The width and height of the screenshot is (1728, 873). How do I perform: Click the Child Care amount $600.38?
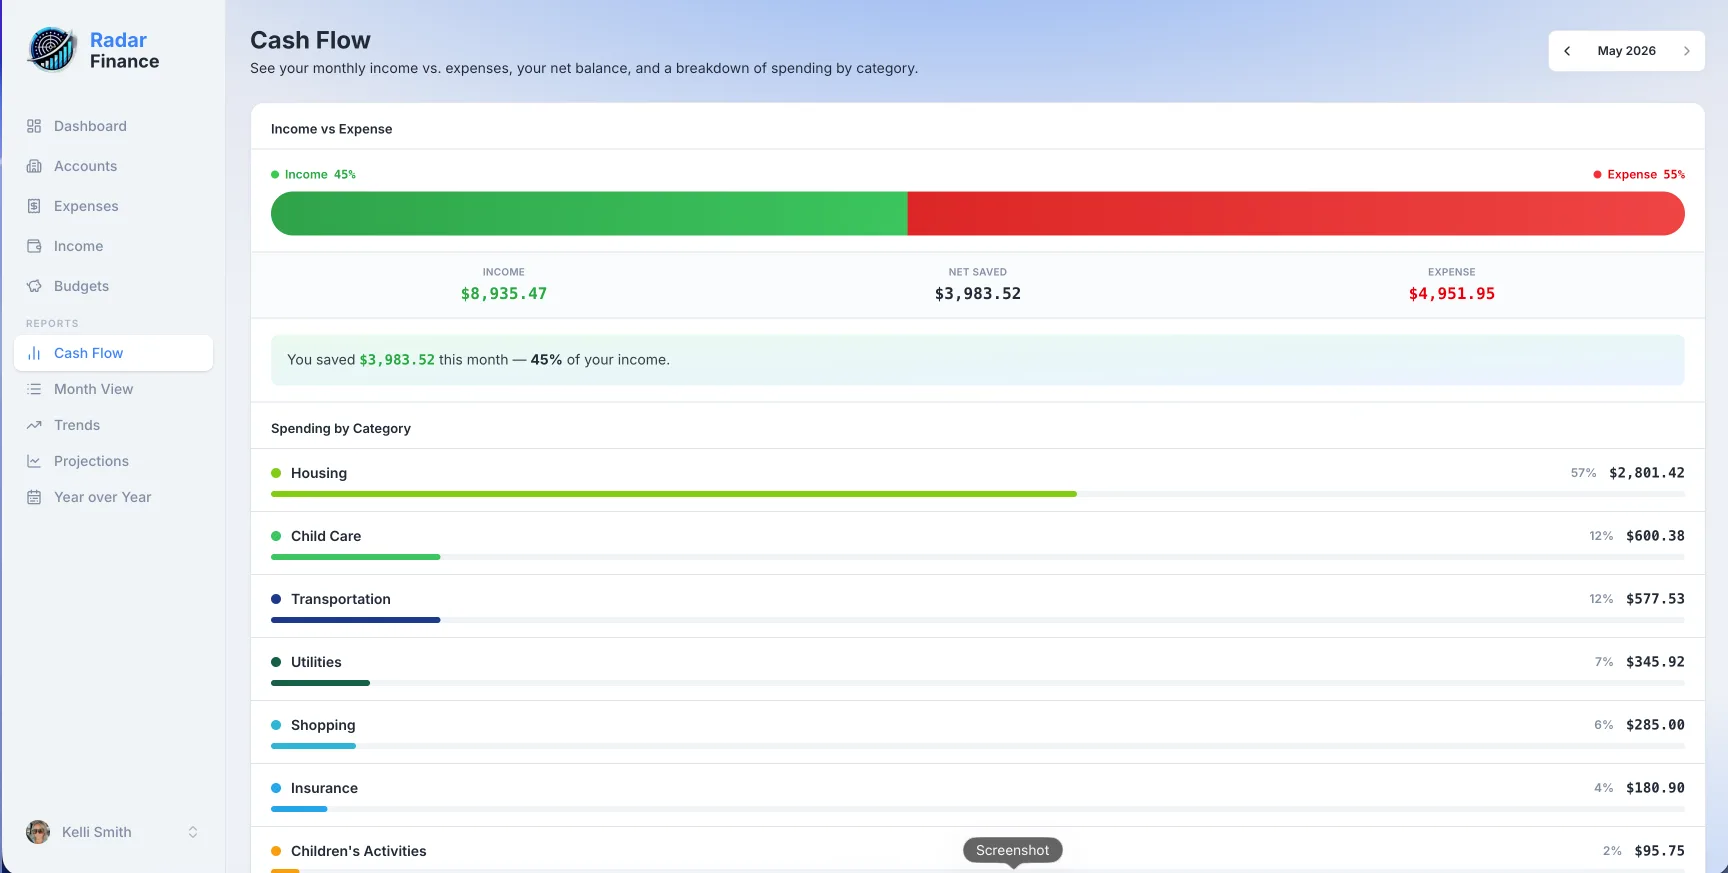click(x=1655, y=536)
